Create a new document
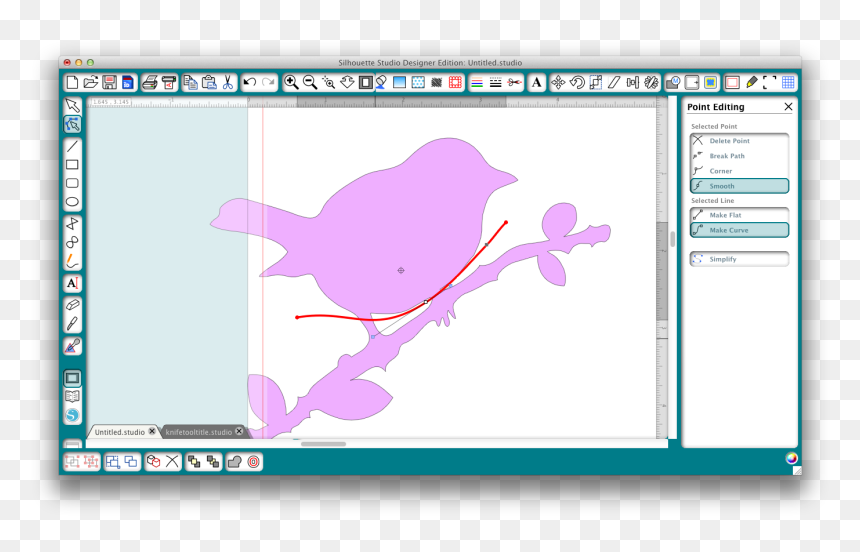This screenshot has width=860, height=552. coord(72,83)
